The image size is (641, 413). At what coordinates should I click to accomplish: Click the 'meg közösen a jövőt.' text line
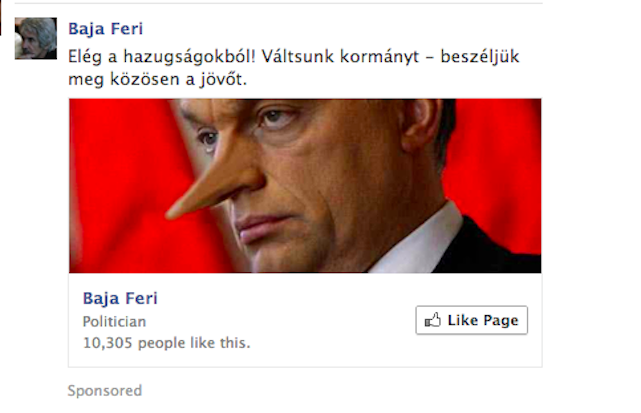coord(156,80)
